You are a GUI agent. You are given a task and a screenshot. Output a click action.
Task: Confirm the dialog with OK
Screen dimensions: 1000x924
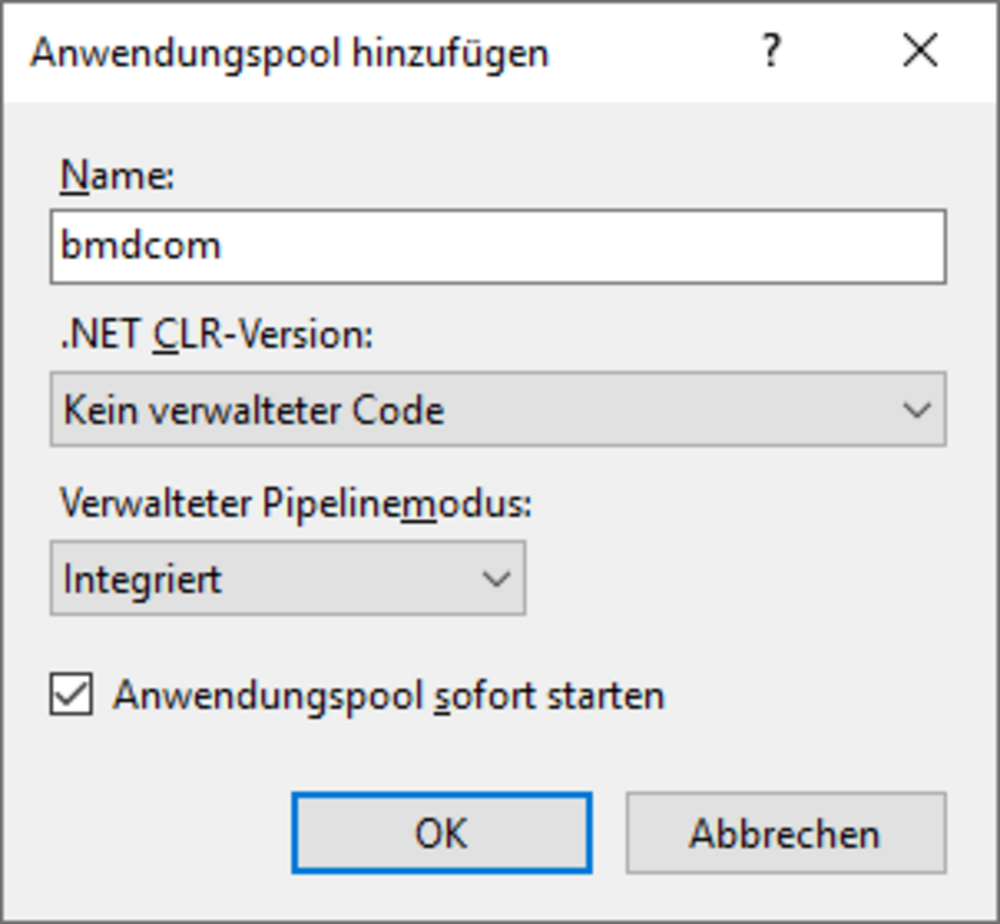[x=441, y=833]
